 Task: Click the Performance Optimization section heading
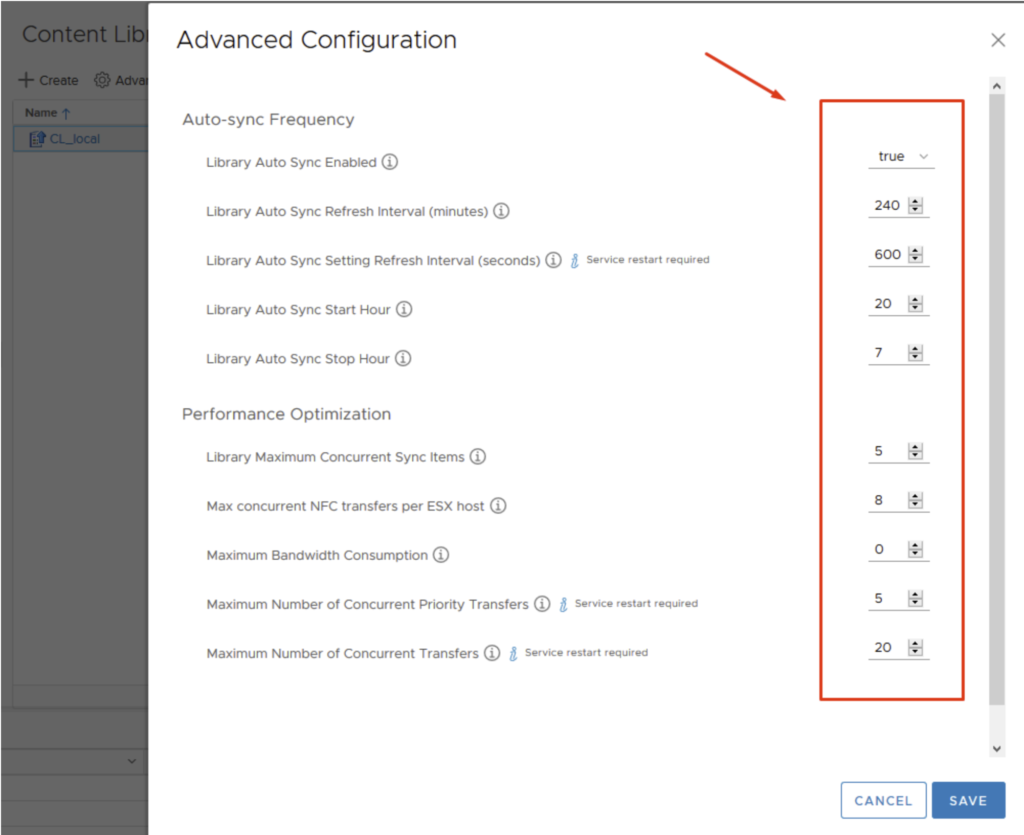coord(287,414)
